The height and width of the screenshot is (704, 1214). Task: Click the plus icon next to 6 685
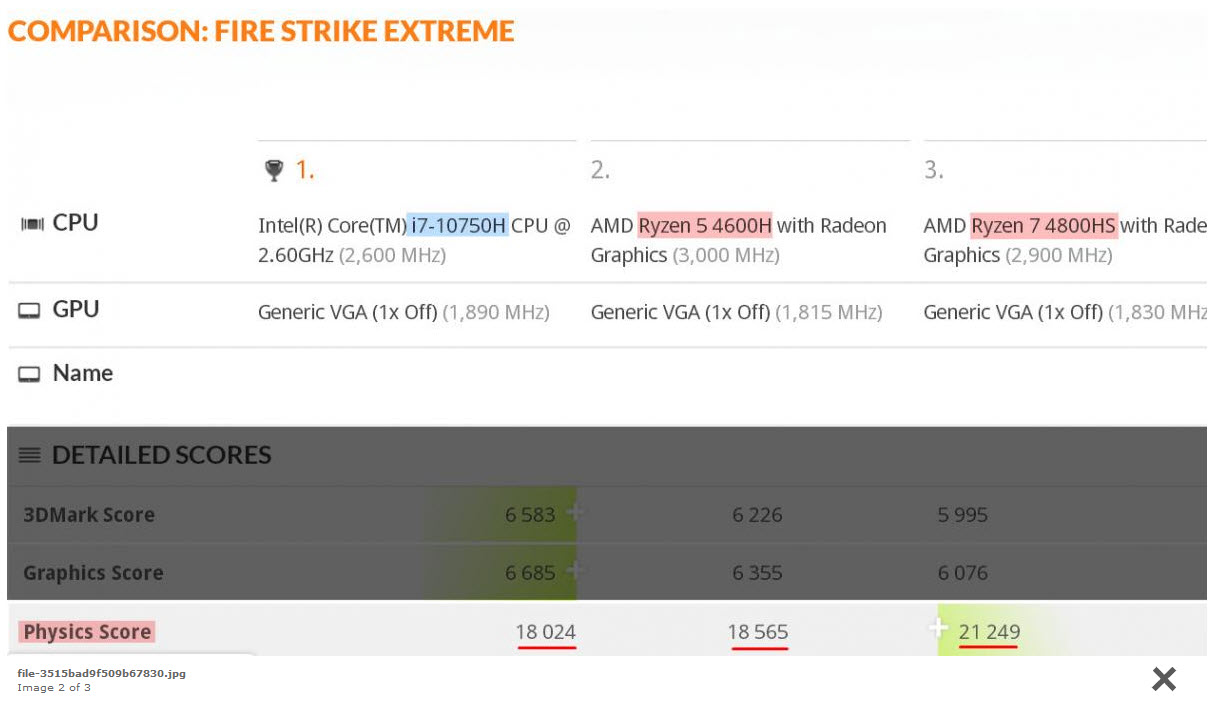point(574,569)
